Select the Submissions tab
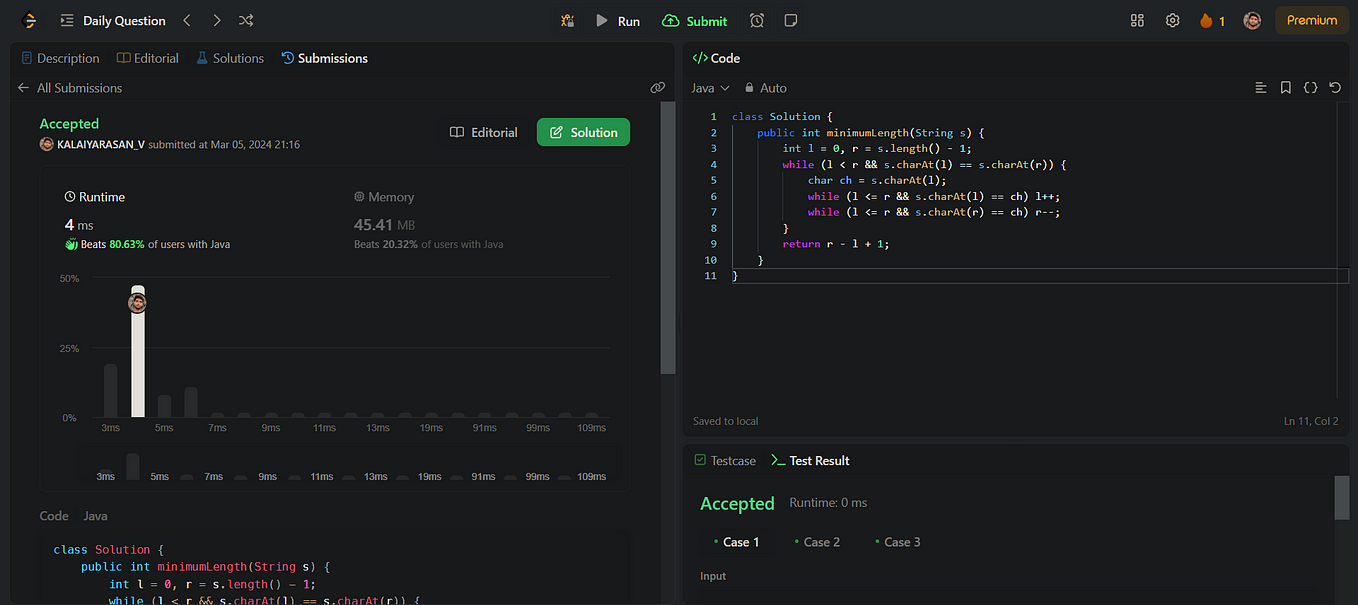1358x605 pixels. (x=325, y=58)
